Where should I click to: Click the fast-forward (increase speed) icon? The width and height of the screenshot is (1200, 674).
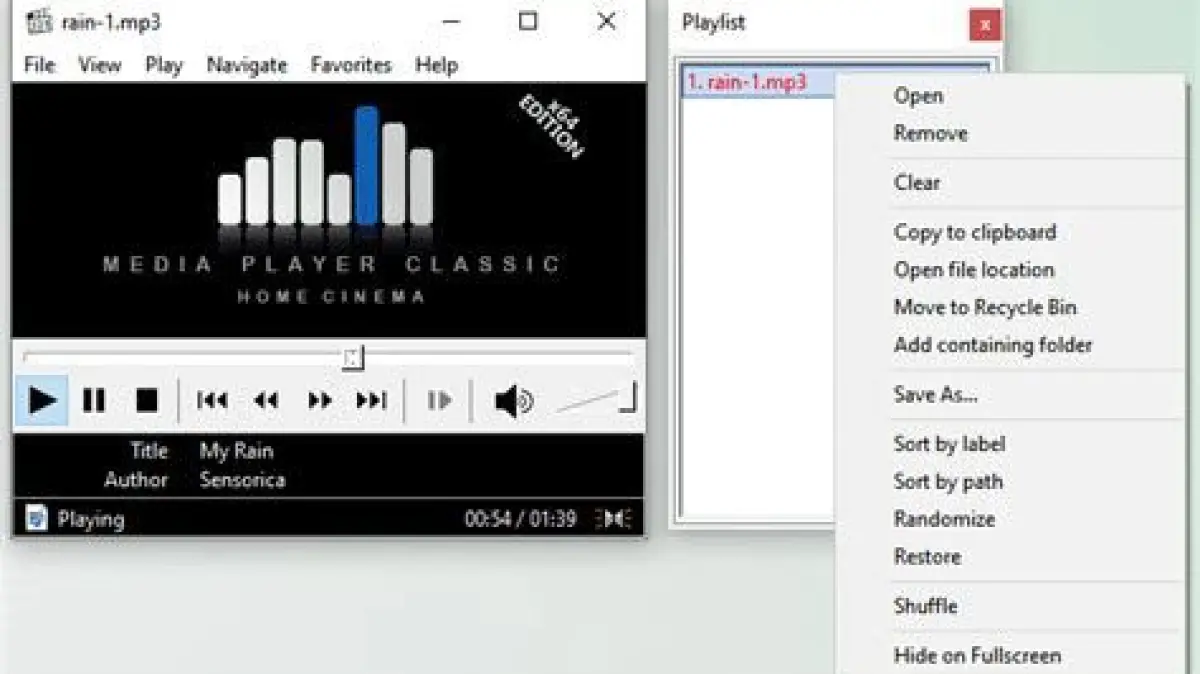click(319, 401)
